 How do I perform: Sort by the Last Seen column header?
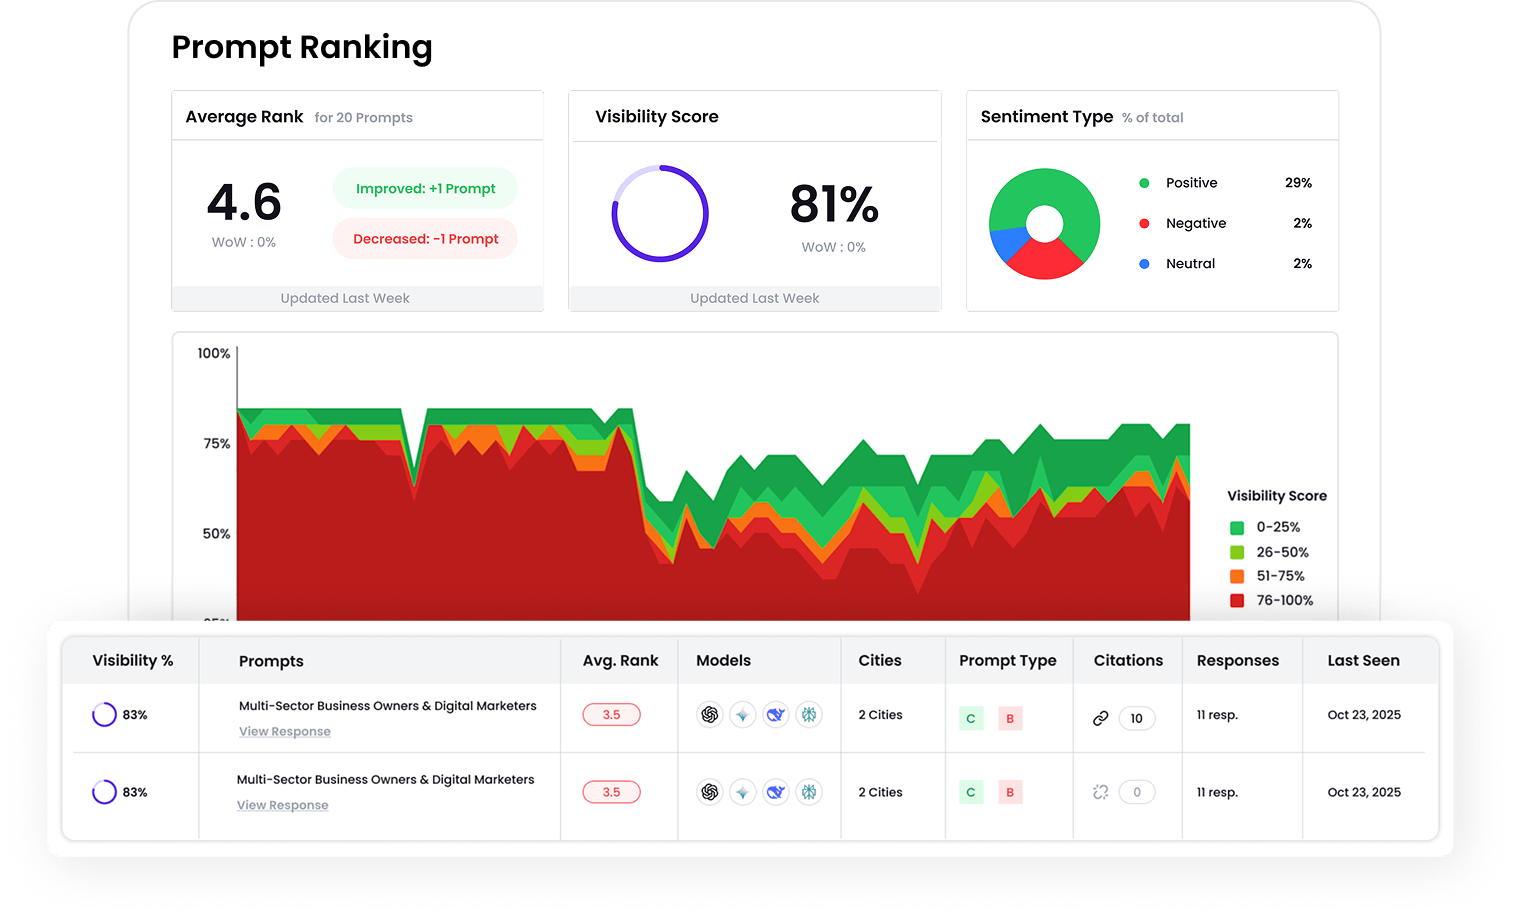click(x=1363, y=661)
